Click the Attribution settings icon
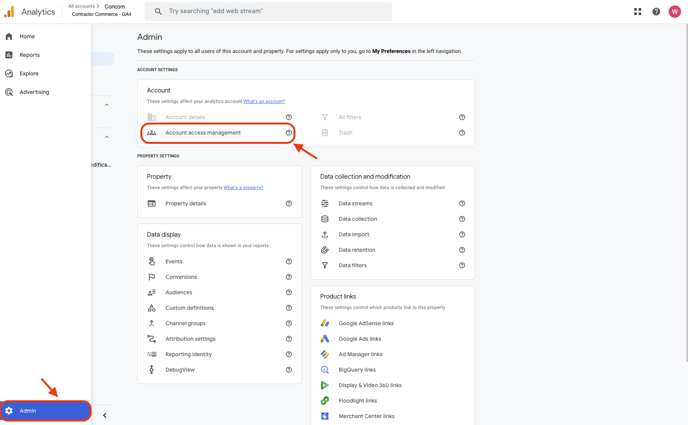The width and height of the screenshot is (688, 425). tap(151, 339)
